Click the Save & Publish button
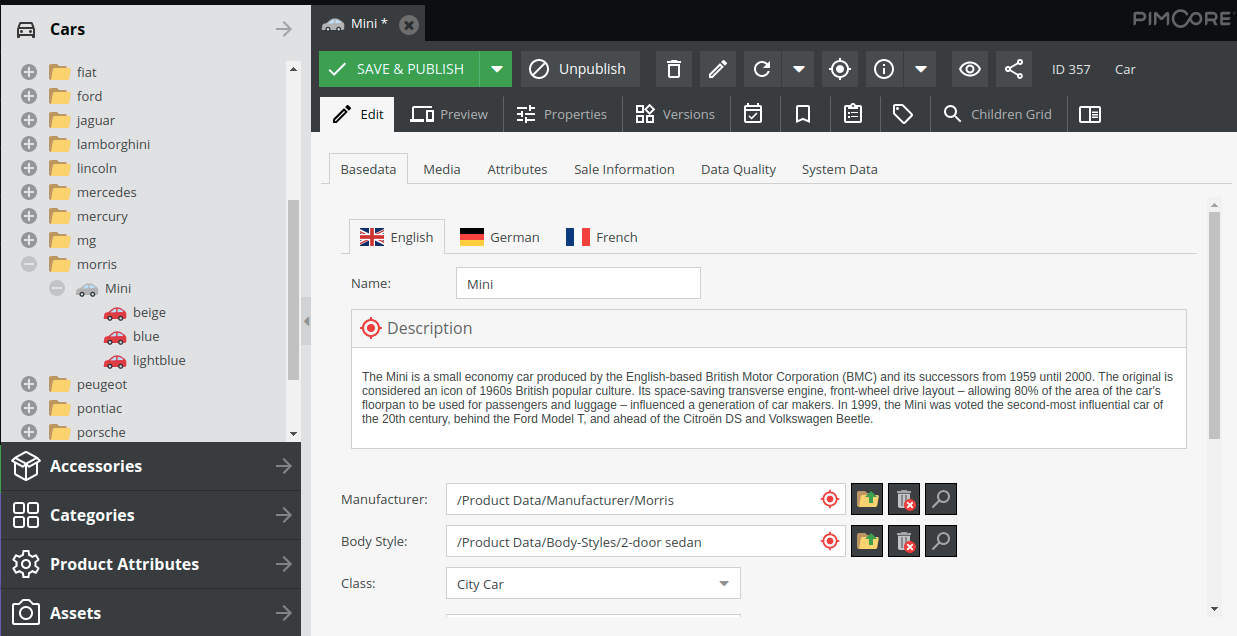Image resolution: width=1237 pixels, height=636 pixels. pos(399,69)
